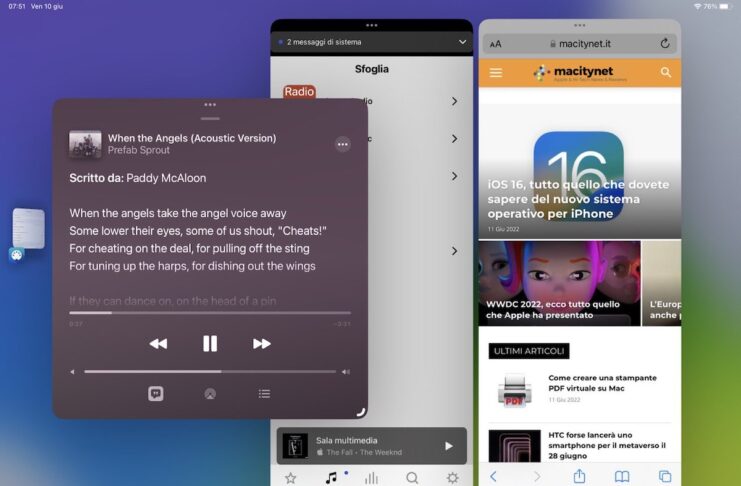
Task: Click the HTC article thumbnail image
Action: tap(515, 446)
